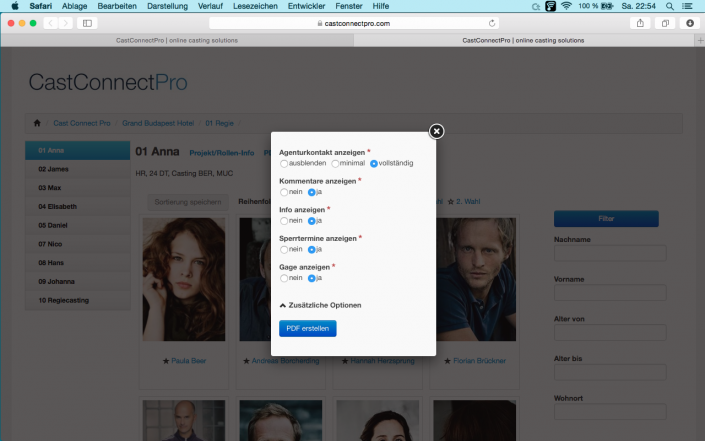The height and width of the screenshot is (441, 705).
Task: Open Spotlight search in menu bar
Action: click(x=670, y=6)
